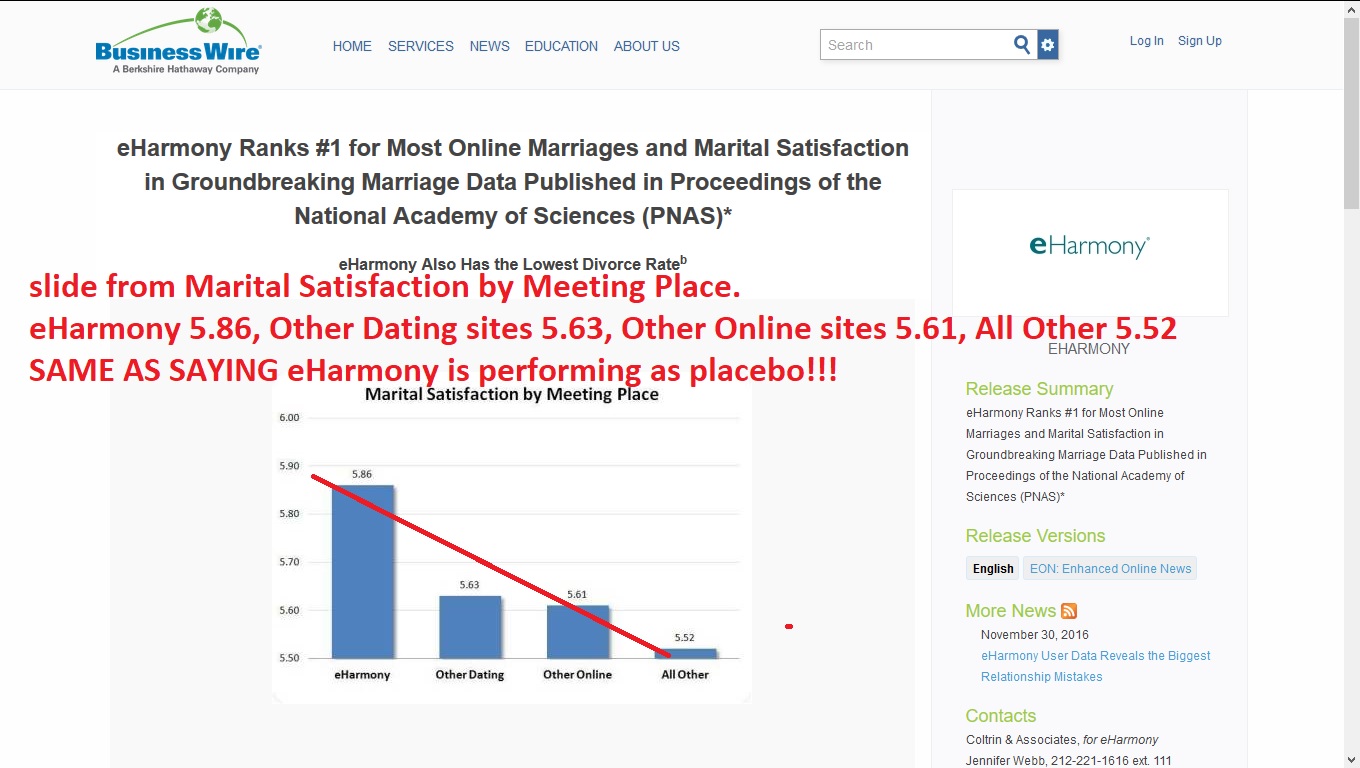Click the Release Versions heading
This screenshot has height=768, width=1360.
1035,536
